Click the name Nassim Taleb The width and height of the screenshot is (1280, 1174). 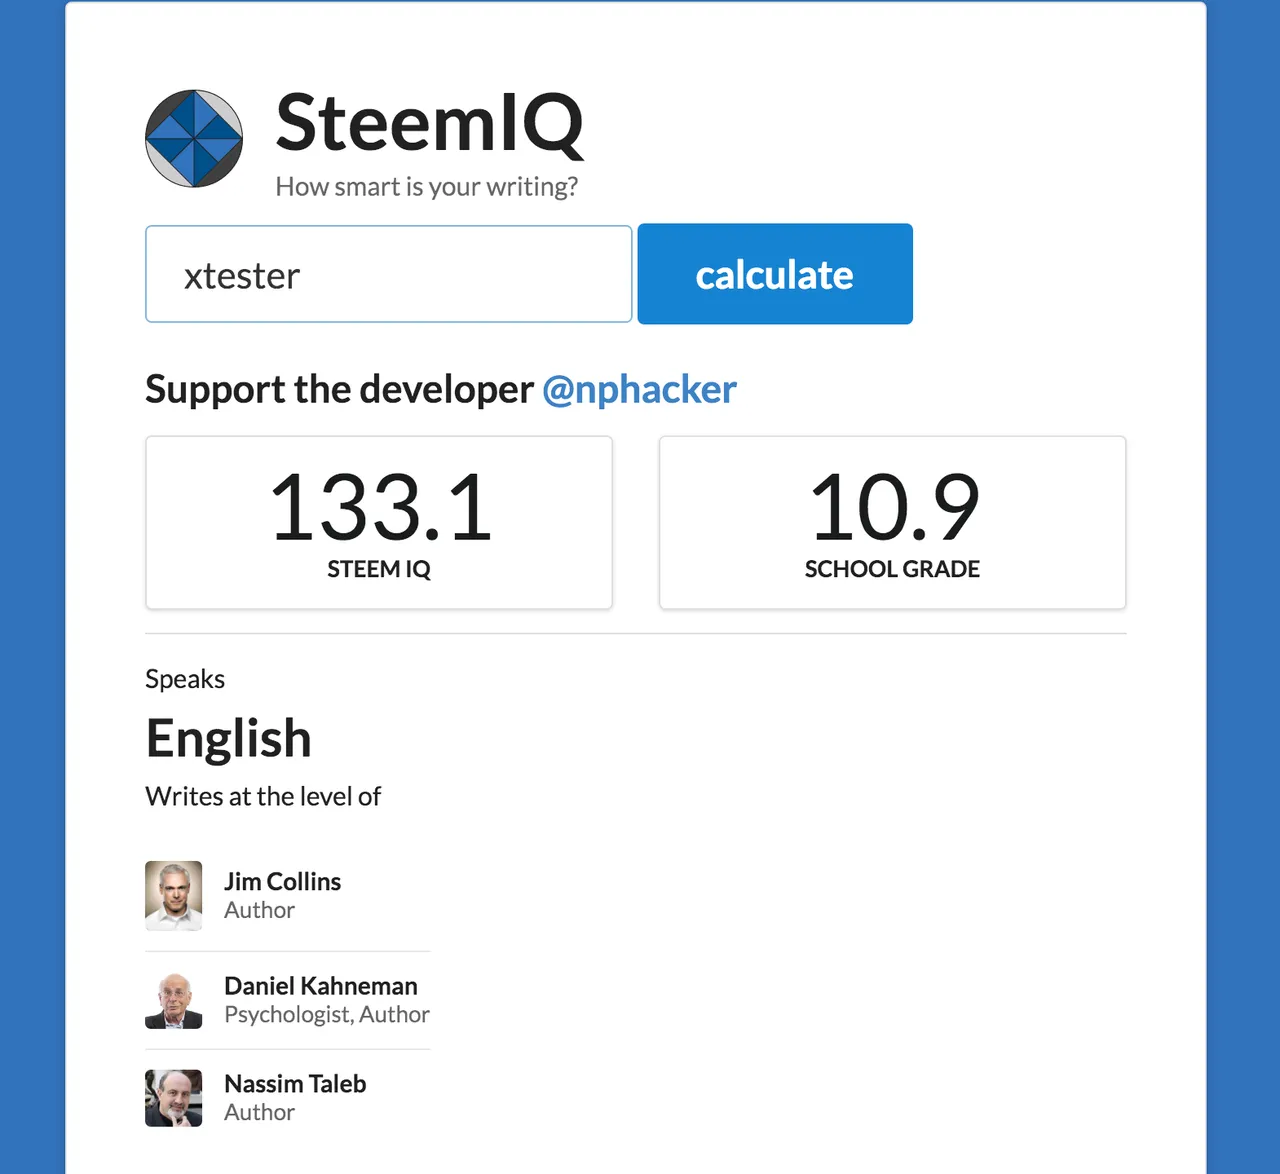295,1083
